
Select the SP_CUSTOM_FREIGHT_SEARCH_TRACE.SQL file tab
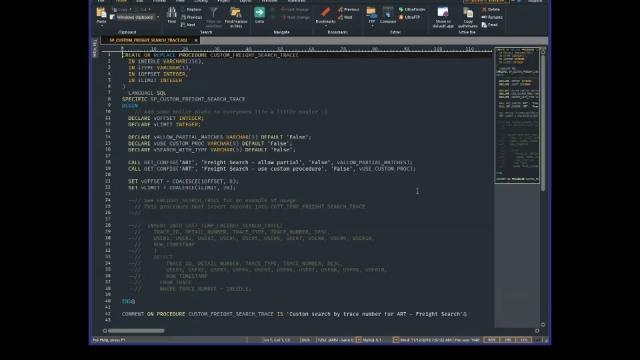pos(148,40)
